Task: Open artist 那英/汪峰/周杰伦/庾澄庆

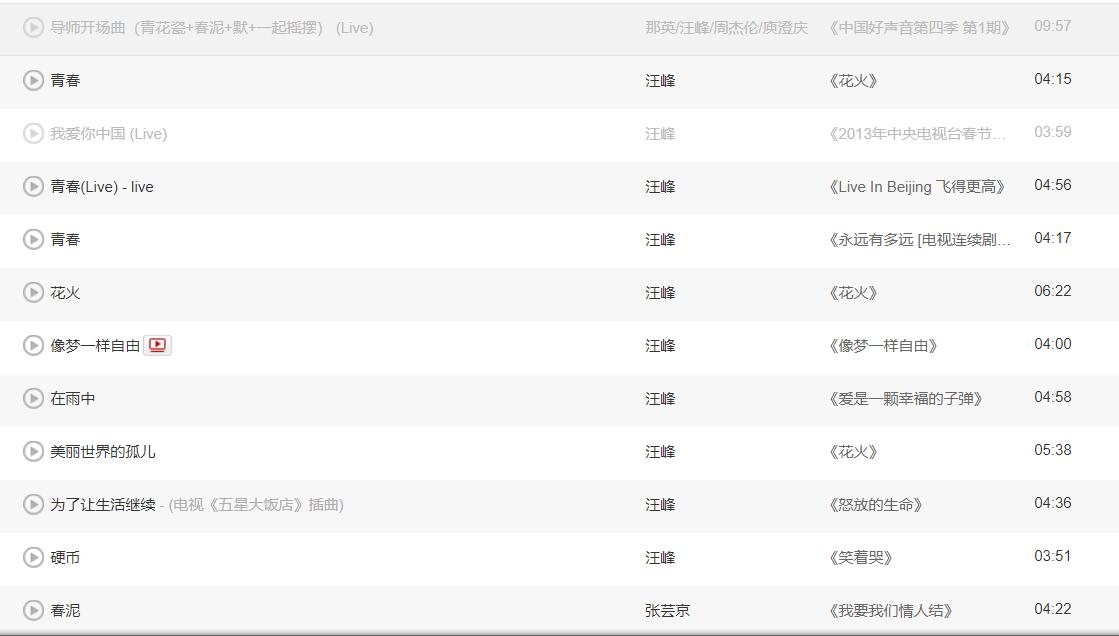Action: coord(726,28)
